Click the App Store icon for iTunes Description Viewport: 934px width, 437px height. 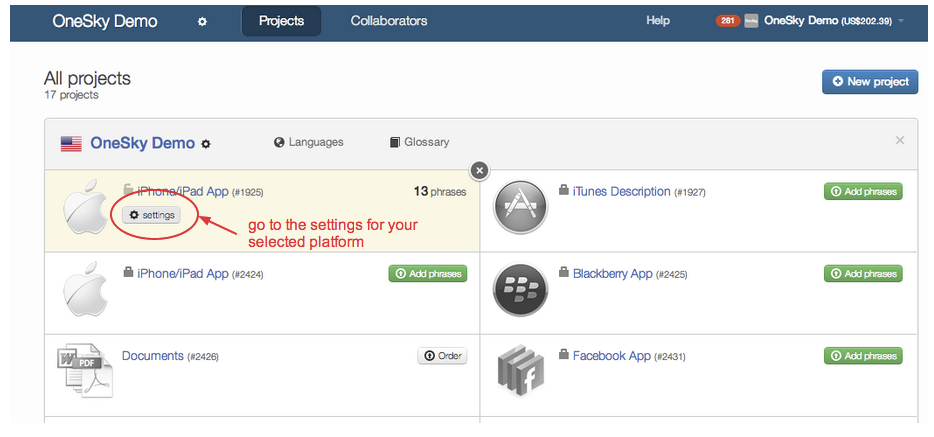click(520, 207)
